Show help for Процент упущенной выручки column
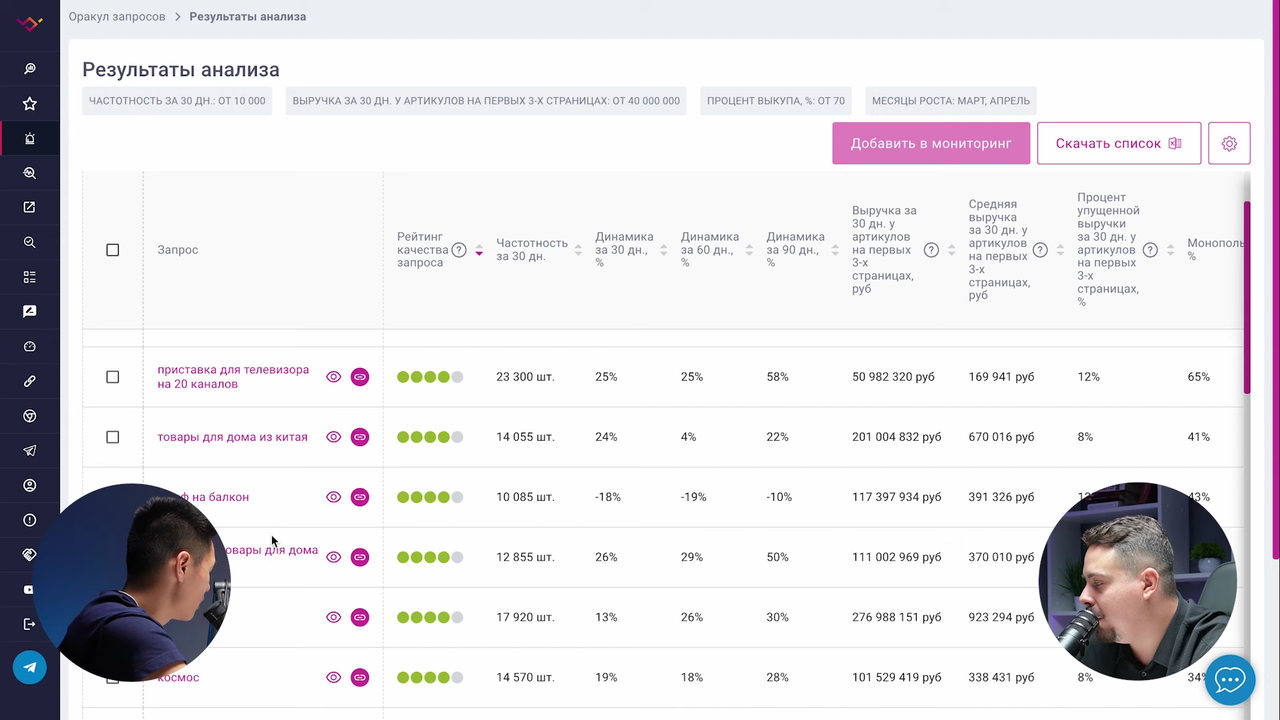The image size is (1280, 720). (x=1150, y=250)
